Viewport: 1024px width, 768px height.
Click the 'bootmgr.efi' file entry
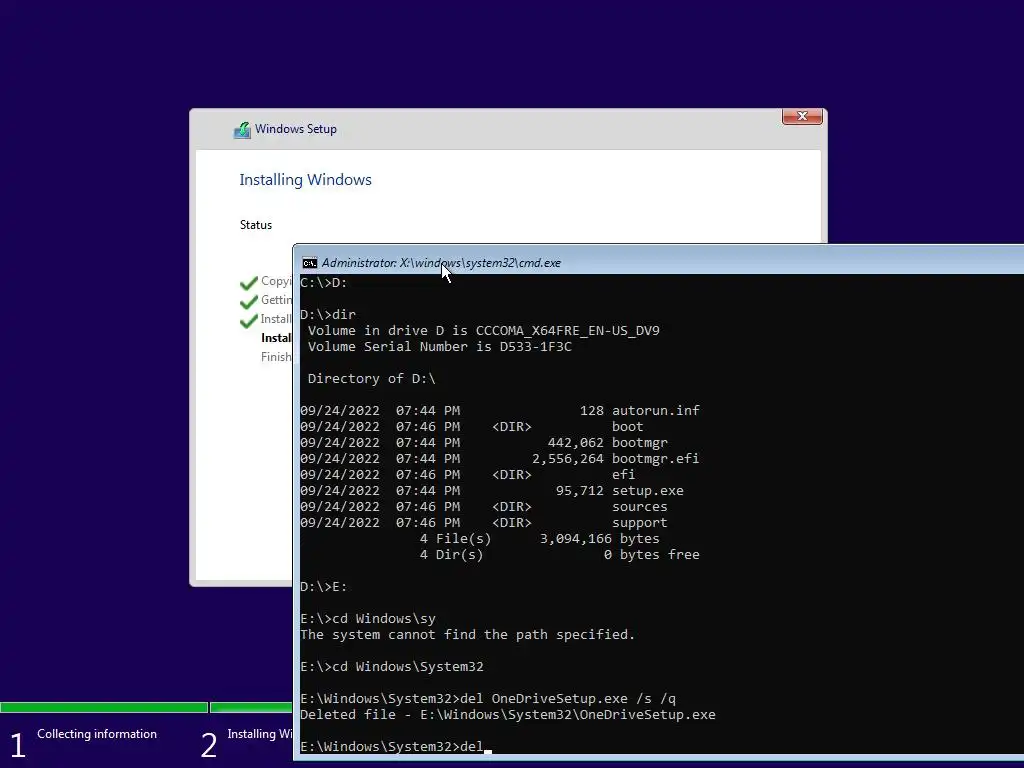point(656,458)
